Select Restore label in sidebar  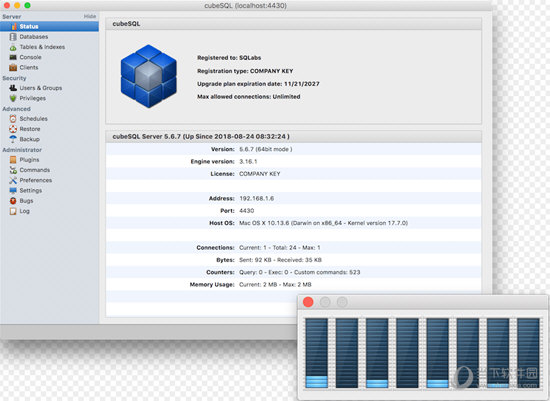(x=30, y=129)
